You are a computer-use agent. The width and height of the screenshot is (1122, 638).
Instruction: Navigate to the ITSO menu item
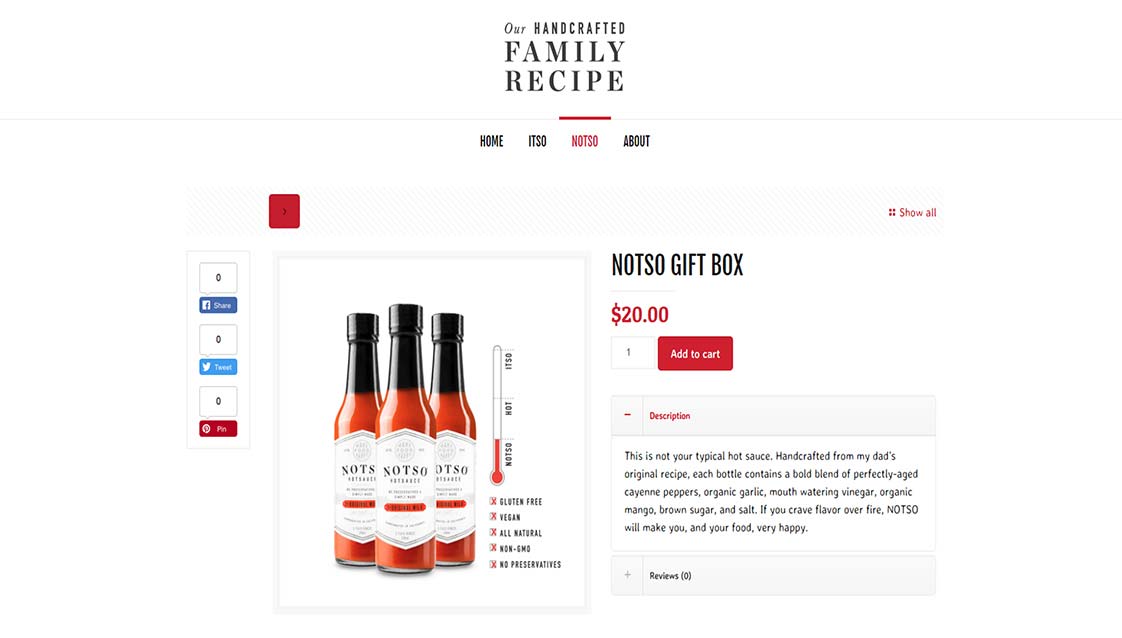tap(537, 142)
